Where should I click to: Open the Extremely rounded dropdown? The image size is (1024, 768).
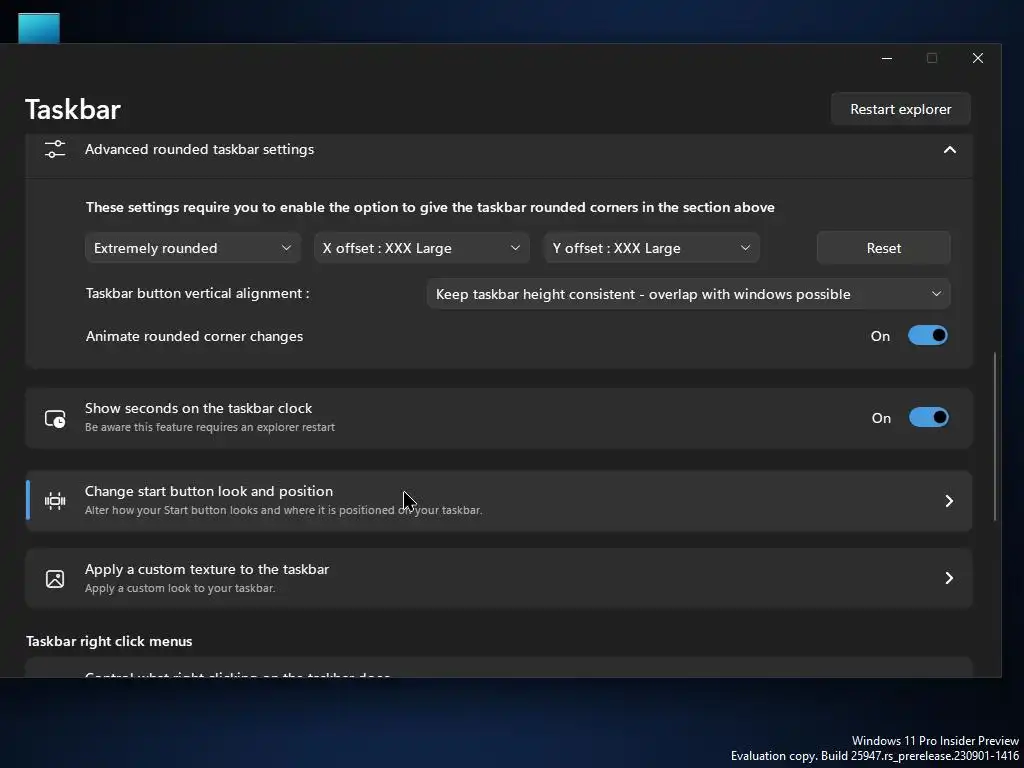coord(193,248)
